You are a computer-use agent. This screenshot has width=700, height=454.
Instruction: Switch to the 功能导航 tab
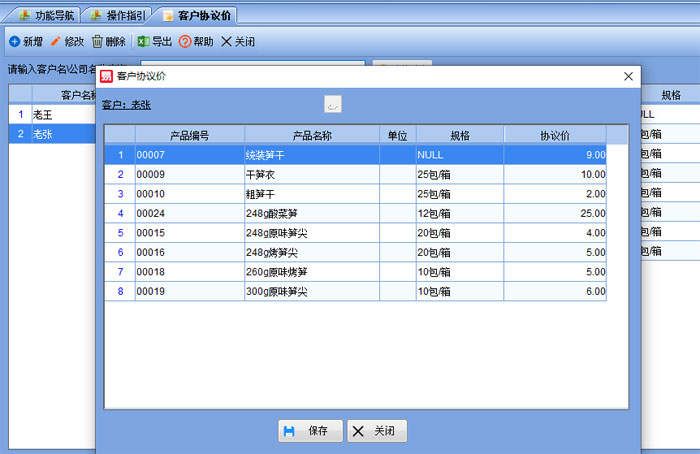(47, 15)
